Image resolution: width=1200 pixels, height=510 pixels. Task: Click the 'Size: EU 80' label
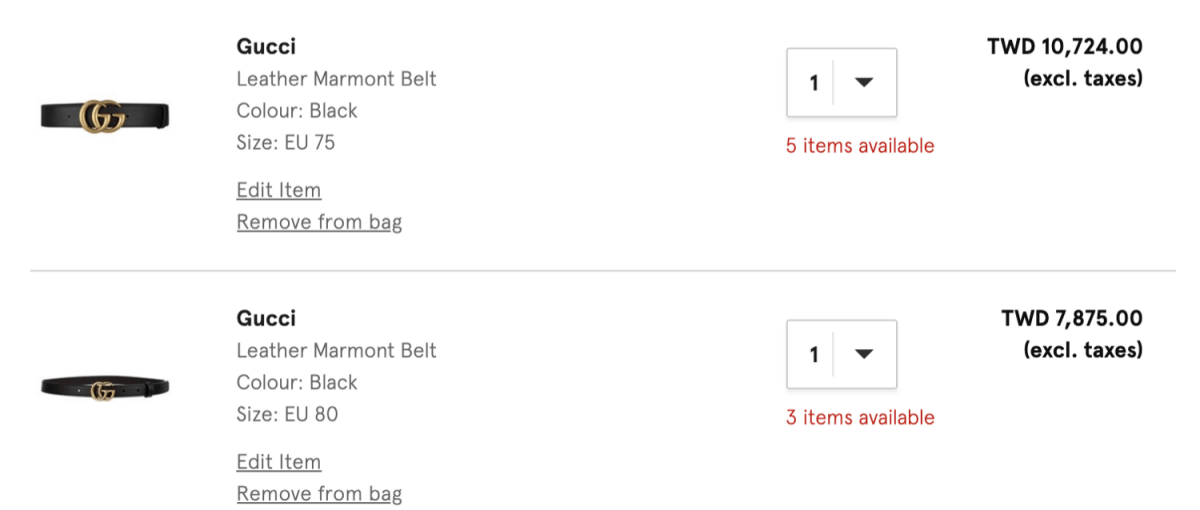pyautogui.click(x=287, y=414)
